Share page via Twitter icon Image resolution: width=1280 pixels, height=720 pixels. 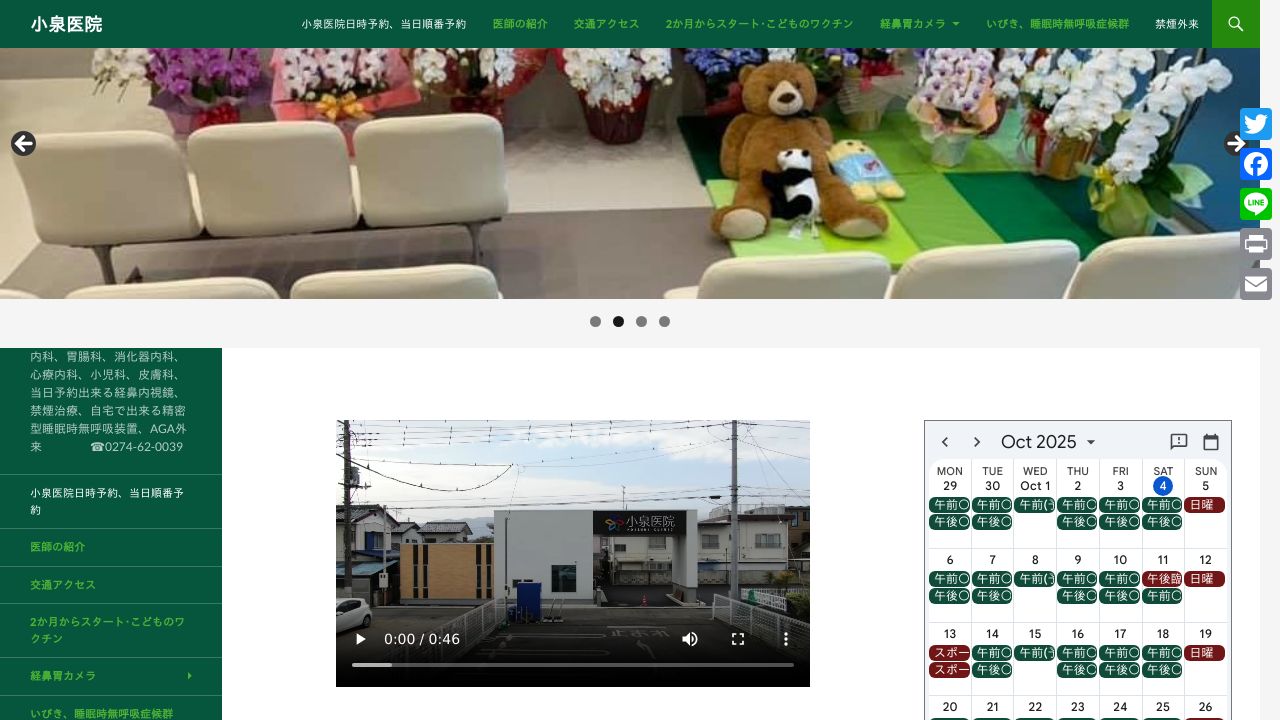coord(1256,124)
